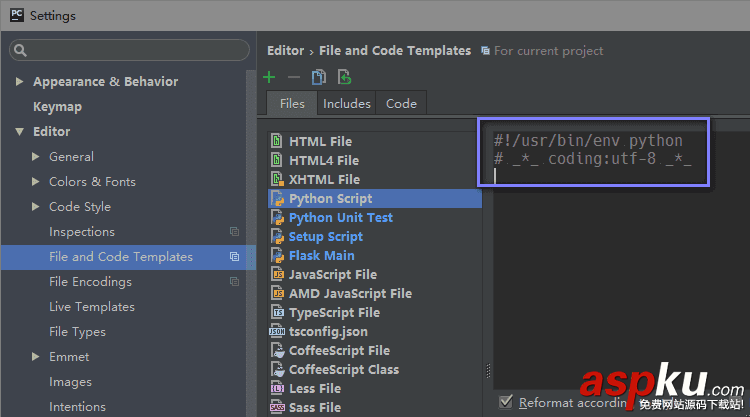Switch to the Includes tab
Image resolution: width=750 pixels, height=417 pixels.
pos(347,103)
